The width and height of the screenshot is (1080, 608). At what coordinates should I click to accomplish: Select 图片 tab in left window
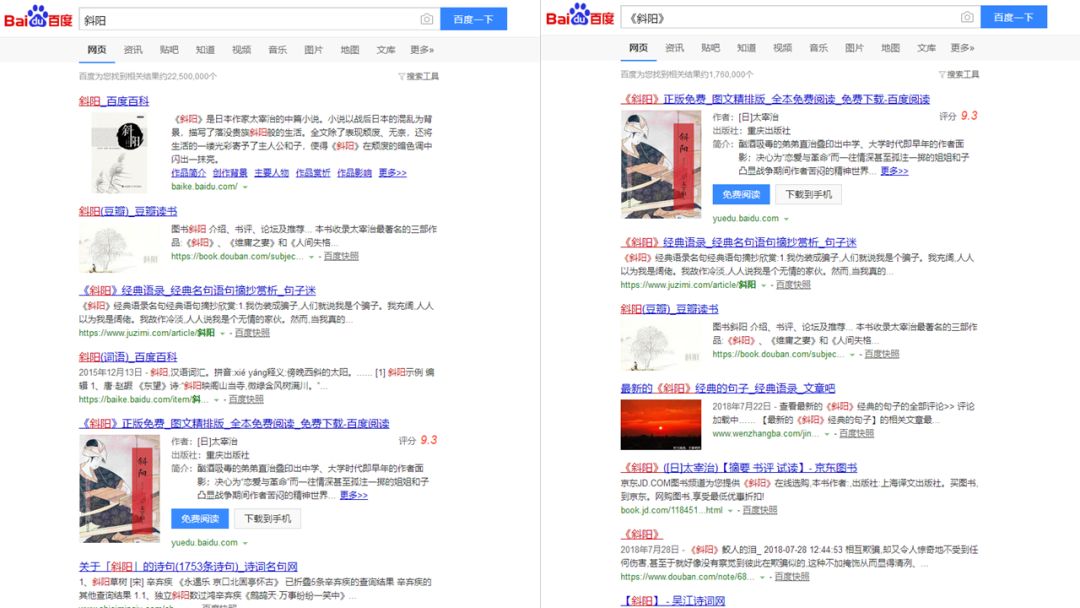[x=313, y=50]
